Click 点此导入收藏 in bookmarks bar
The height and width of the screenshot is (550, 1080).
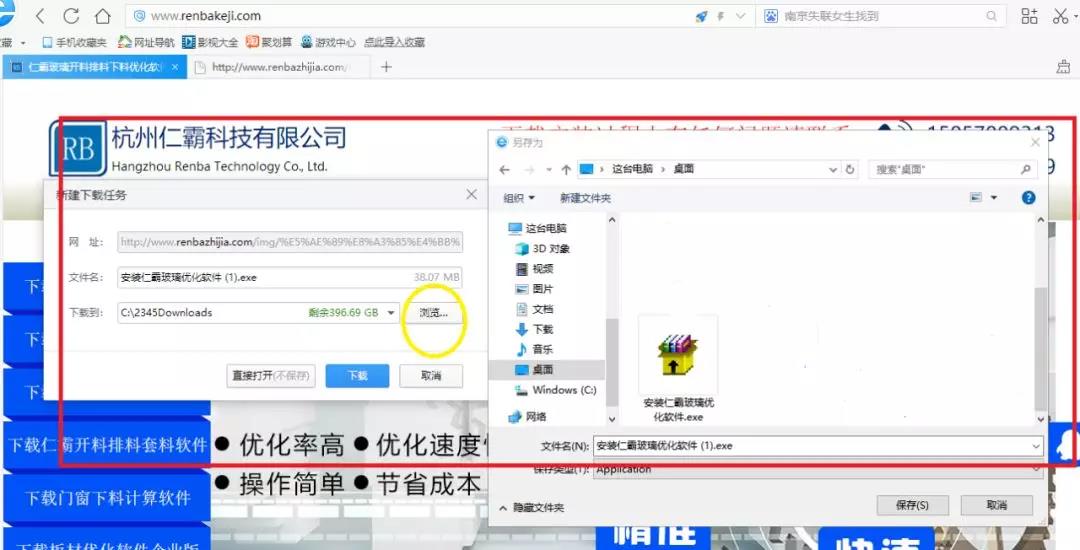point(394,42)
